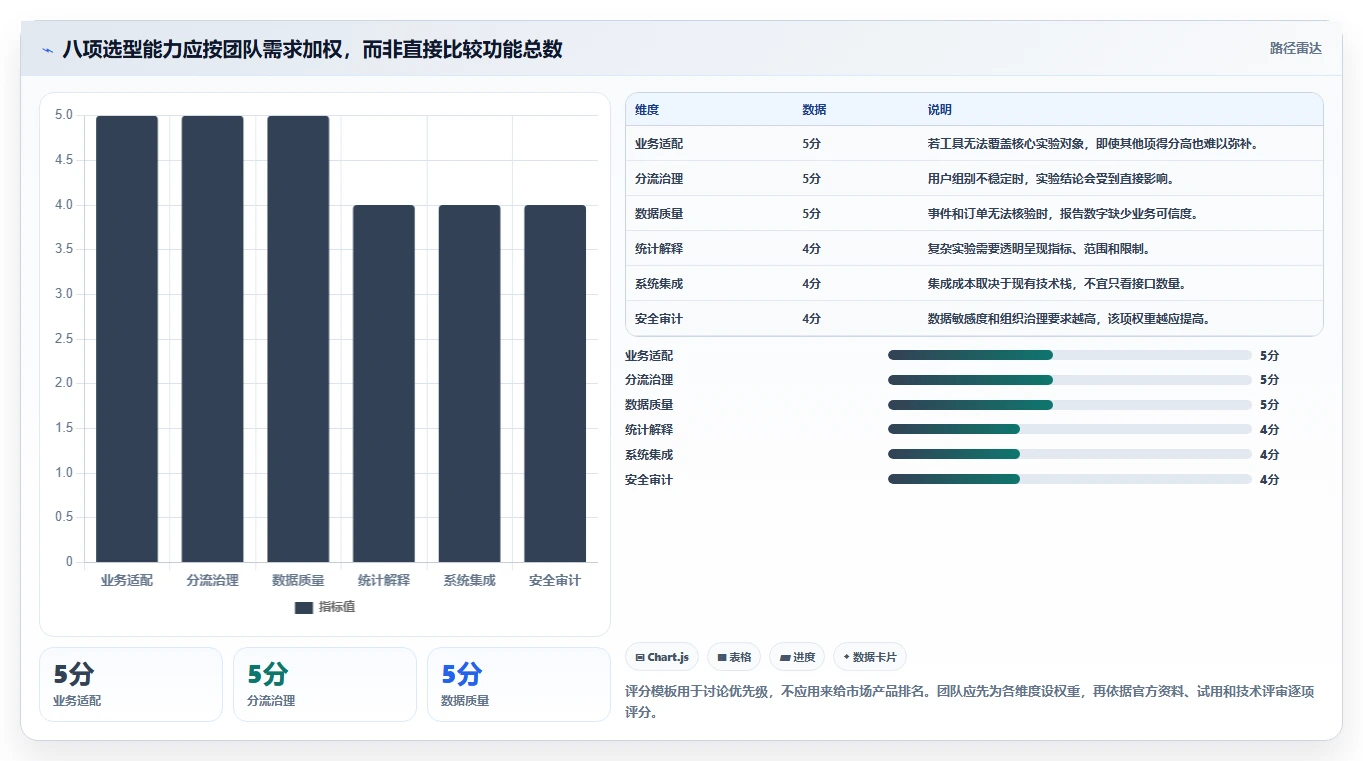Select the 业务适配 bar in the chart
This screenshot has width=1363, height=761.
coord(127,339)
